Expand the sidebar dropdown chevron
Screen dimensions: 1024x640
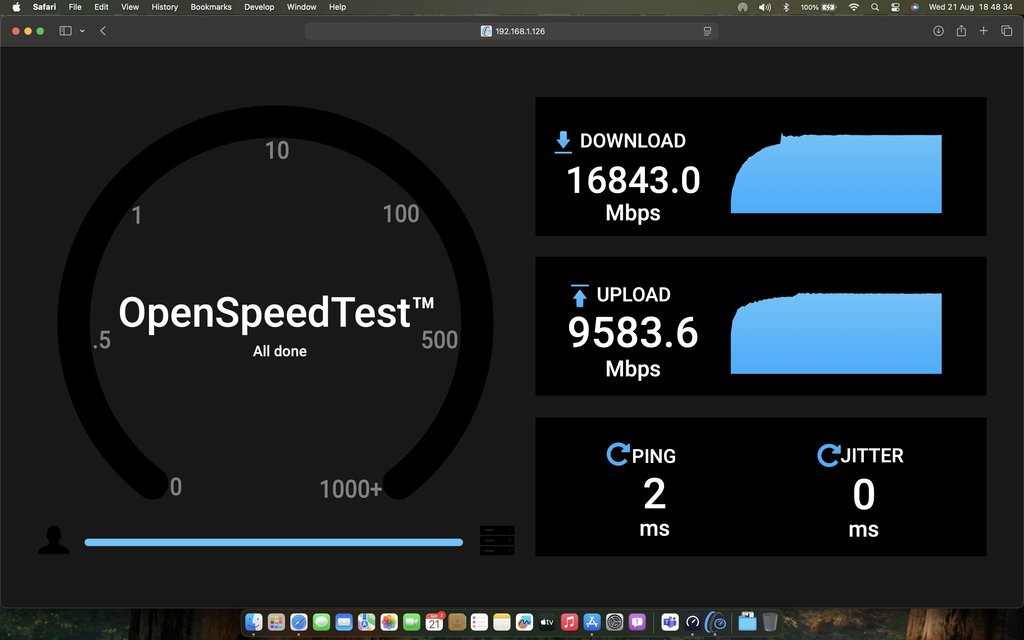[82, 31]
